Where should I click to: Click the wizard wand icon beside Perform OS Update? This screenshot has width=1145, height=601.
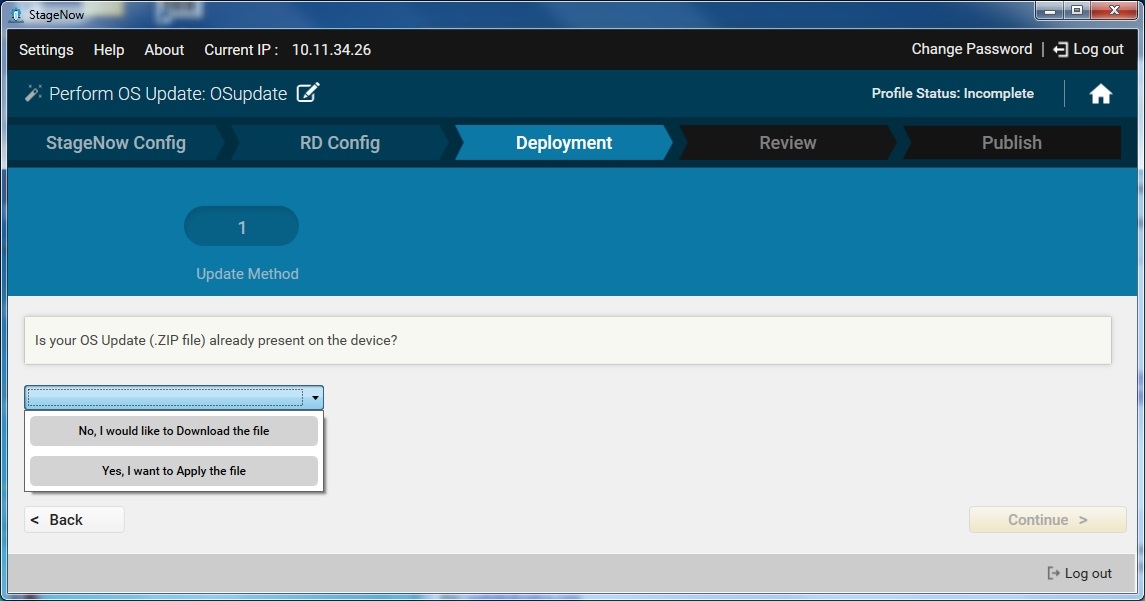(33, 93)
